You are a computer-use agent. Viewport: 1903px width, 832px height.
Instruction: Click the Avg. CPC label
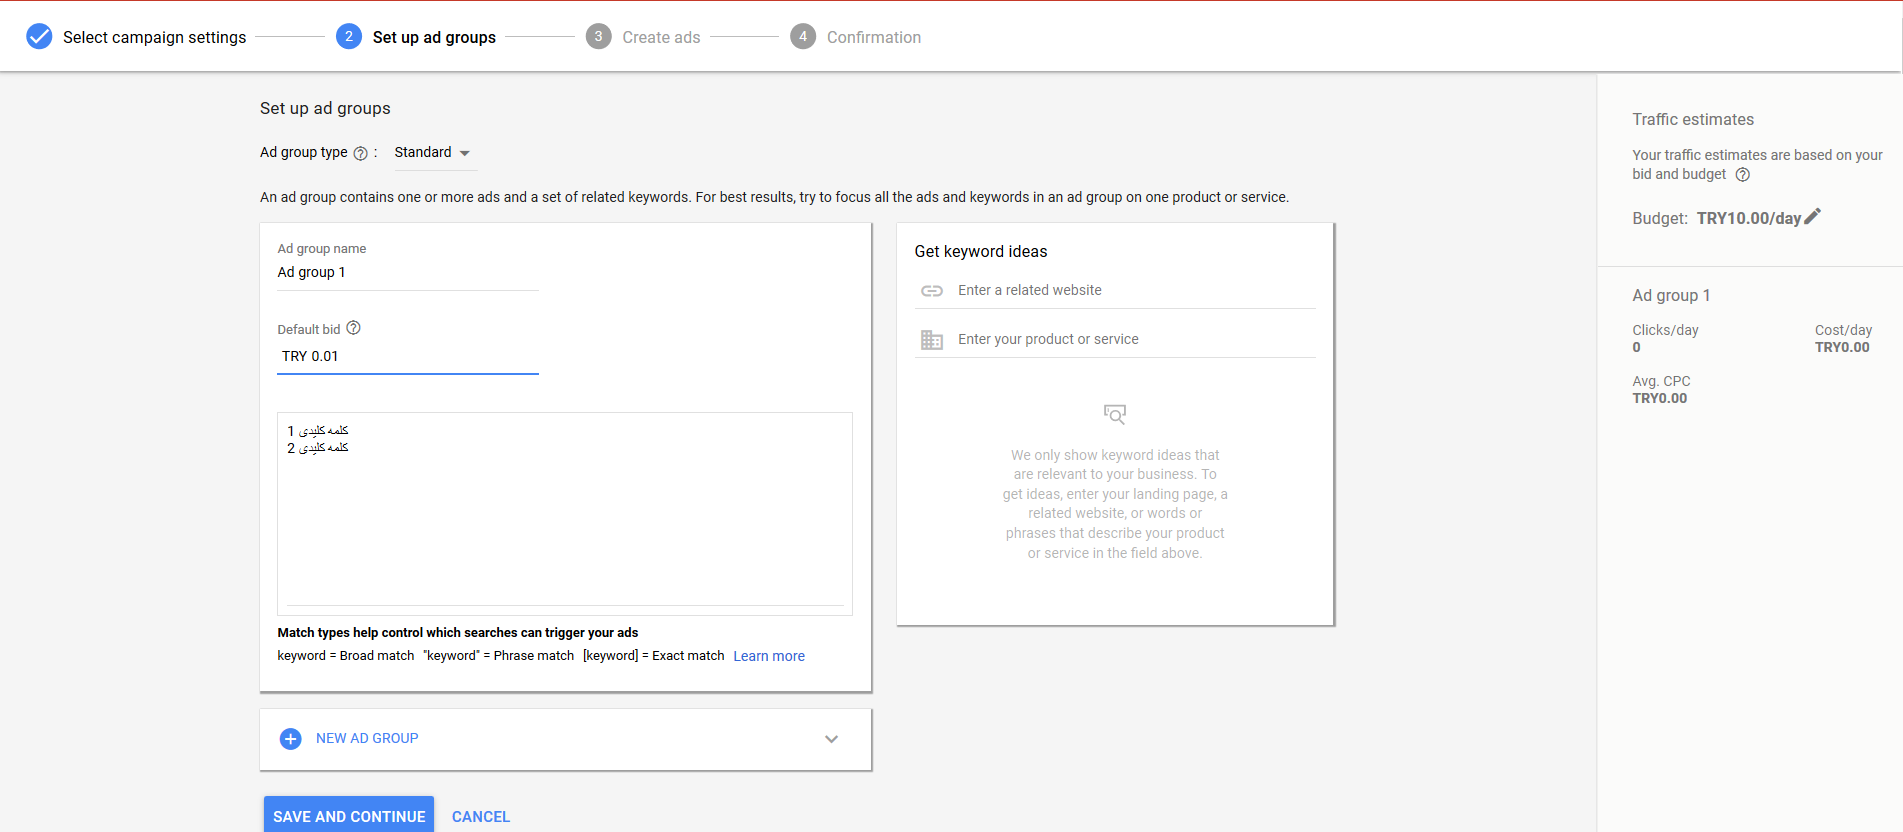(x=1661, y=381)
